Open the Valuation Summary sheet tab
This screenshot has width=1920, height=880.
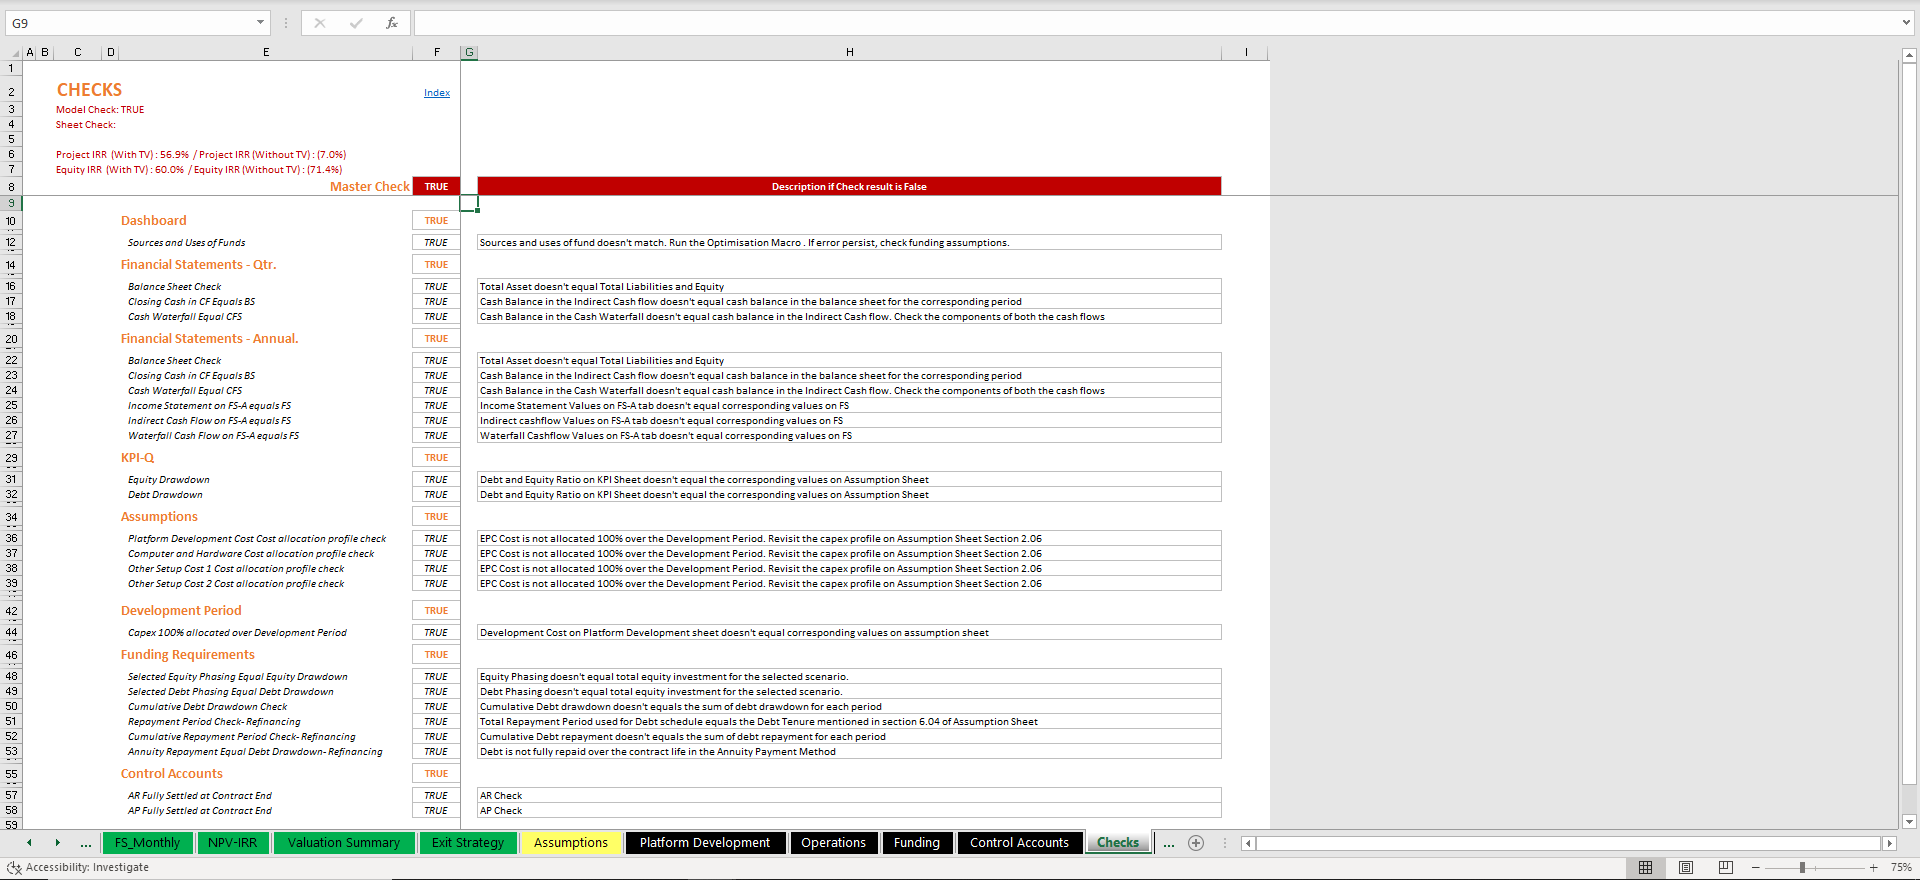tap(344, 843)
